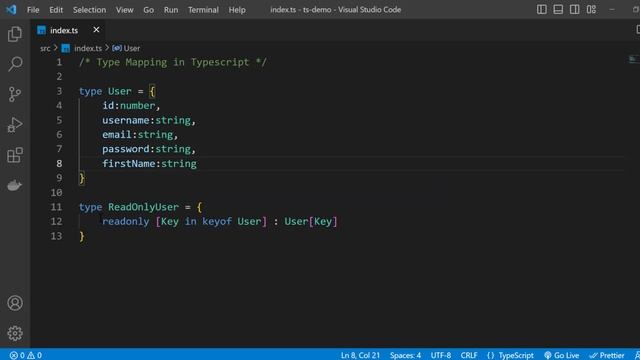
Task: Click 'User' type name on line 3
Action: click(120, 91)
